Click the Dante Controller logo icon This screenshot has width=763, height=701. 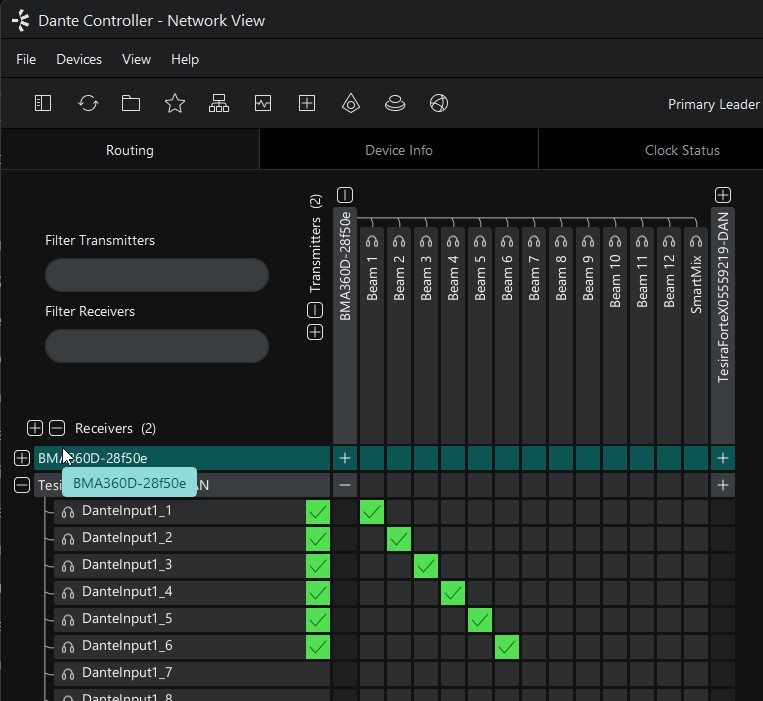[x=21, y=21]
